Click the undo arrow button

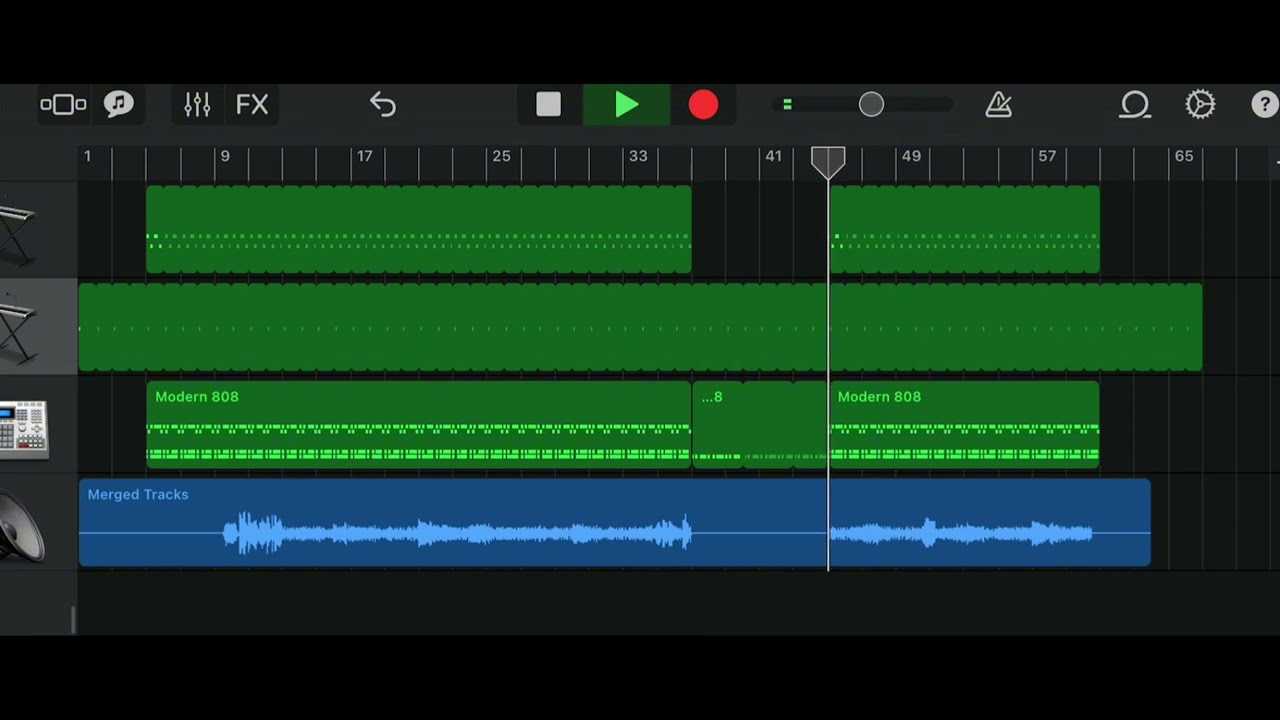point(383,105)
